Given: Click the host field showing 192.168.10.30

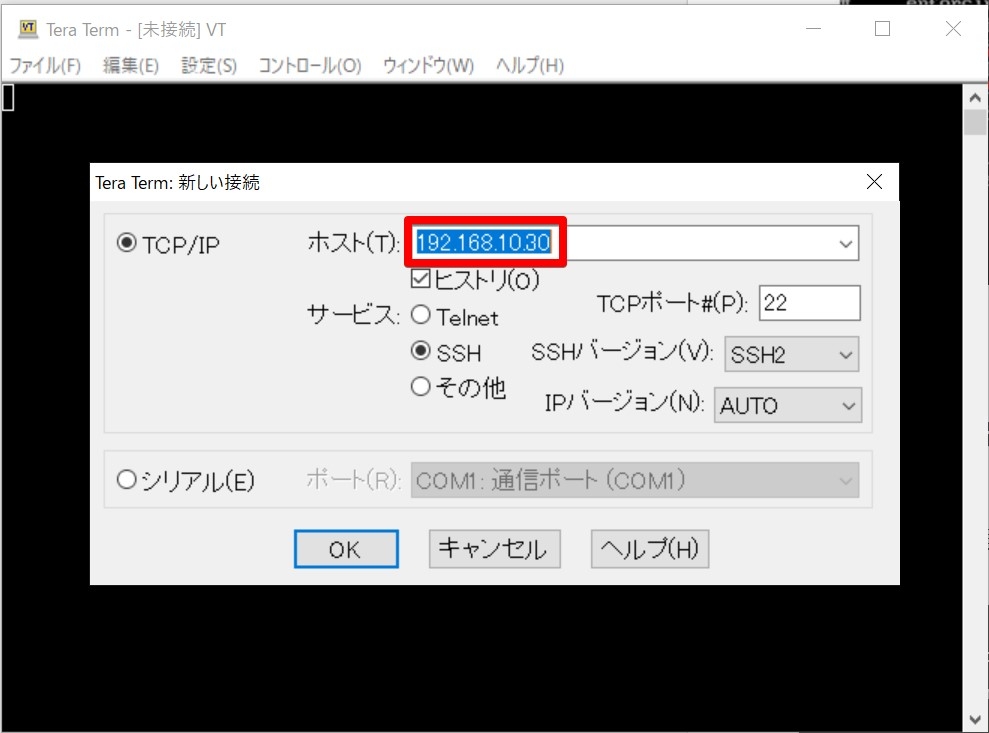Looking at the screenshot, I should coord(635,243).
